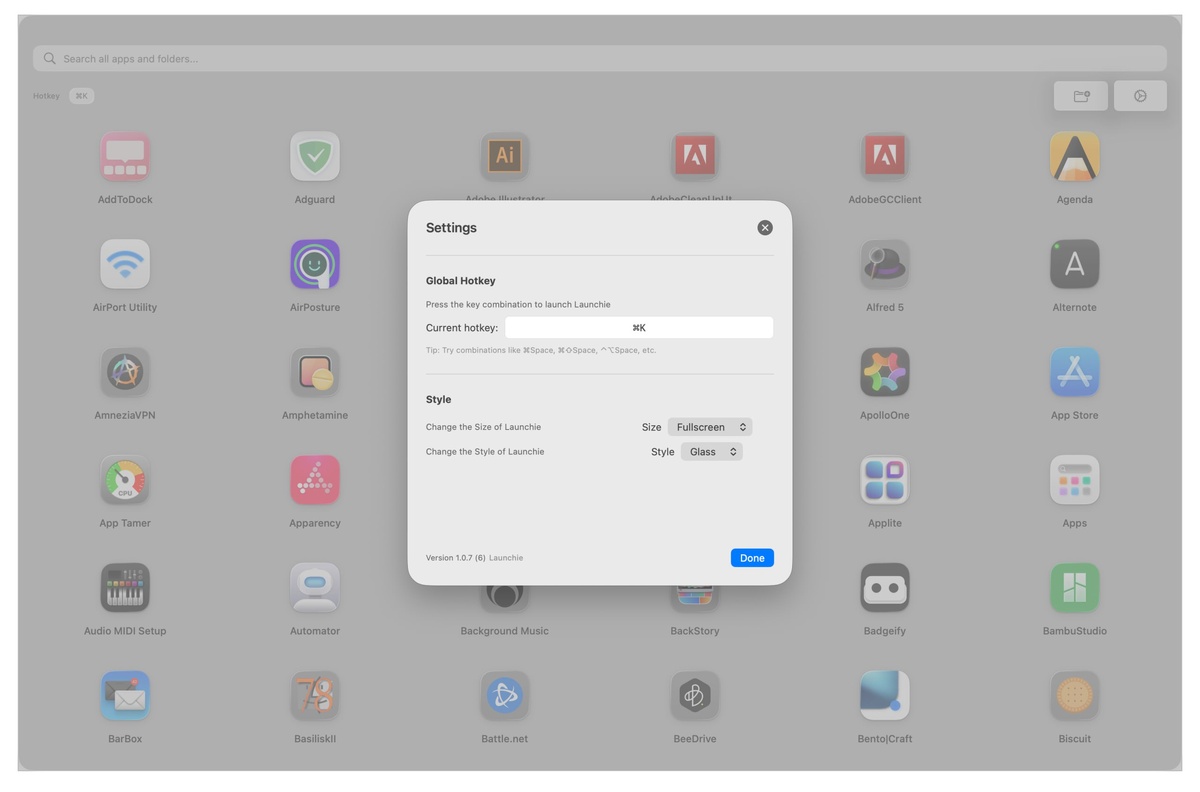Click the ⌘K hotkey badge
The image size is (1200, 792).
[81, 96]
